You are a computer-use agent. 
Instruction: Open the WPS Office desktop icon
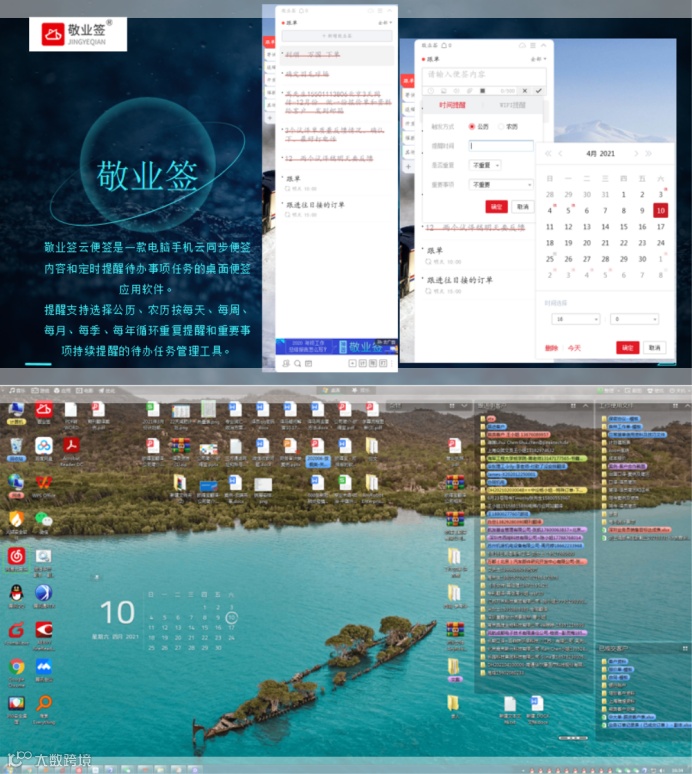tap(43, 482)
